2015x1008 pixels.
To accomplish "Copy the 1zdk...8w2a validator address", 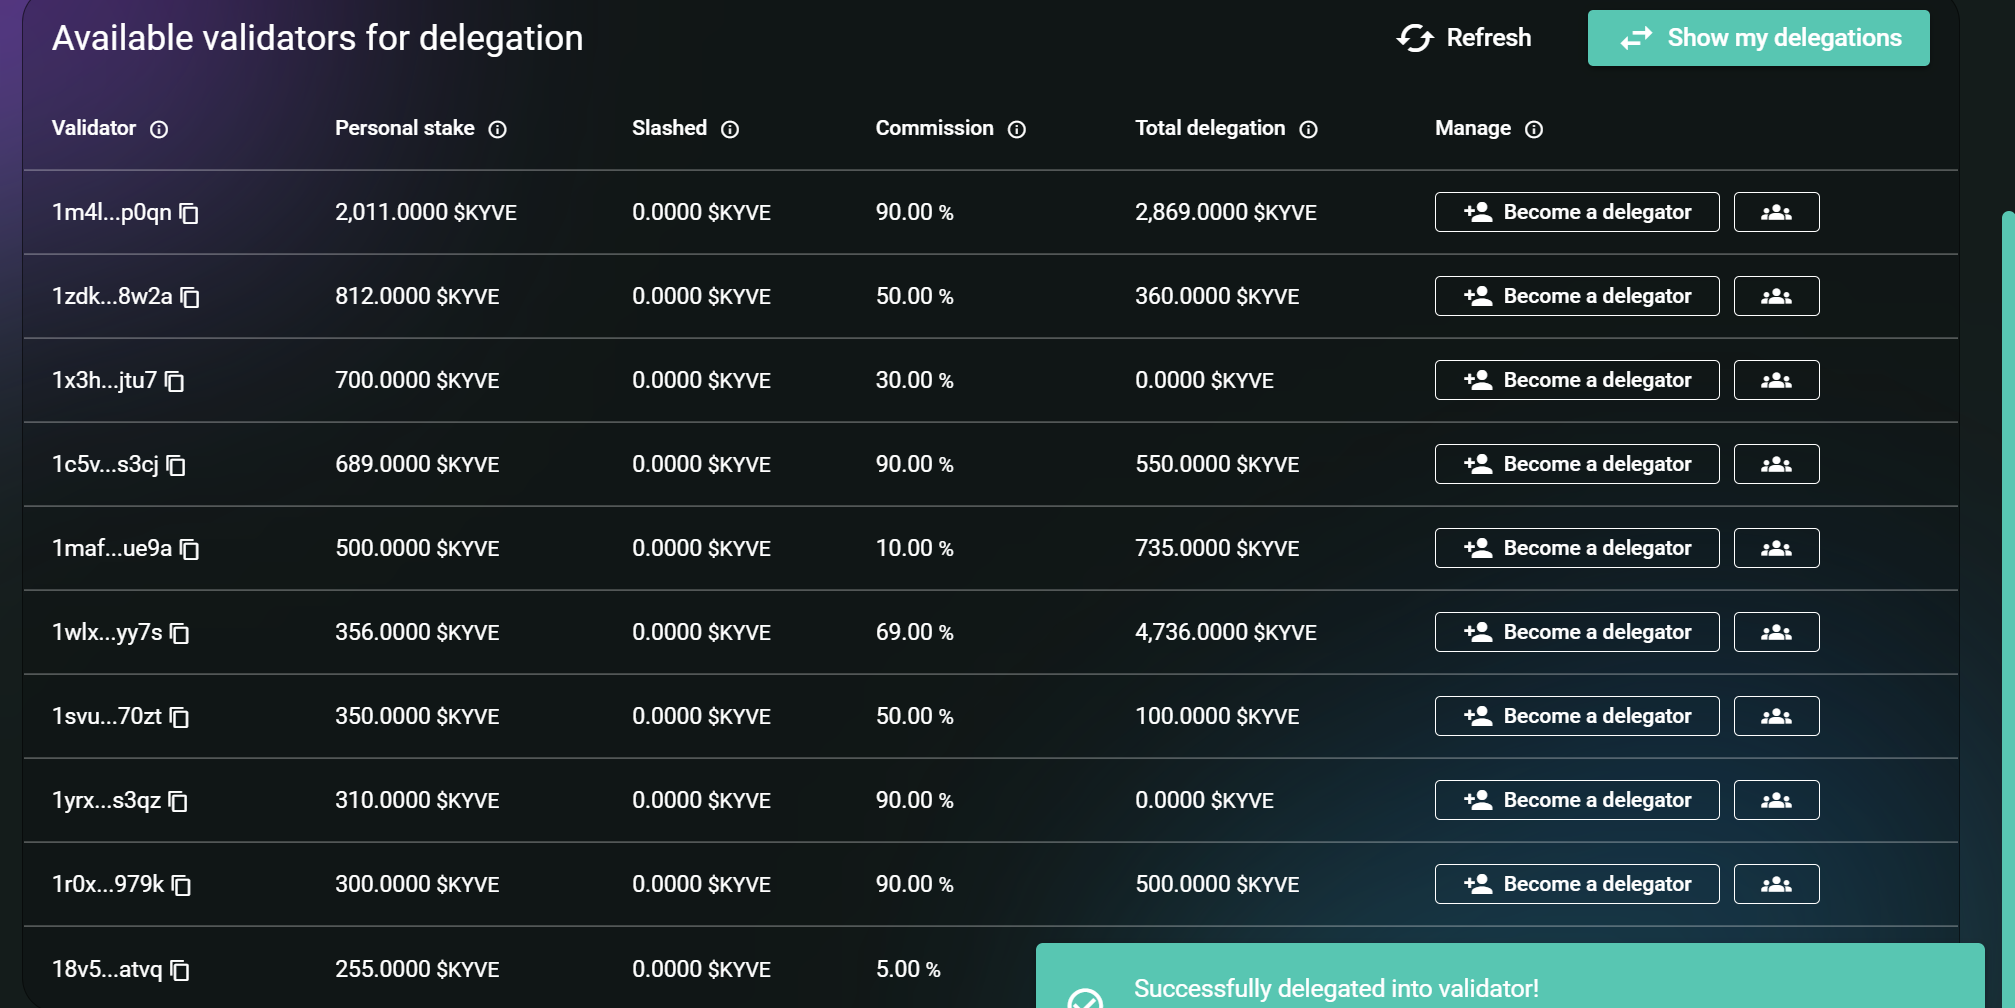I will coord(190,297).
